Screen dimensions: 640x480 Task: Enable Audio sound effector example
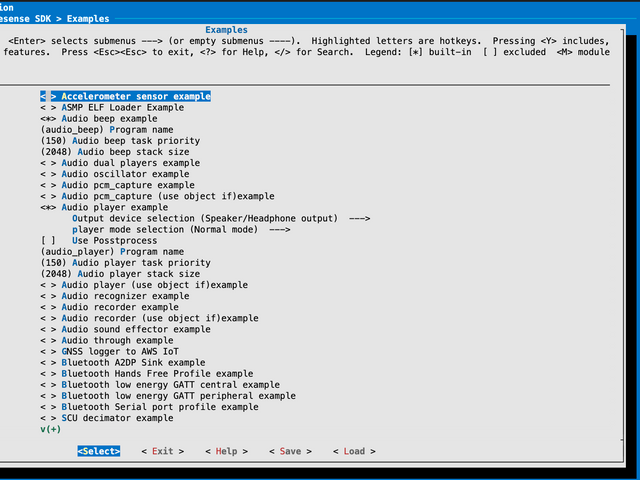pos(125,329)
